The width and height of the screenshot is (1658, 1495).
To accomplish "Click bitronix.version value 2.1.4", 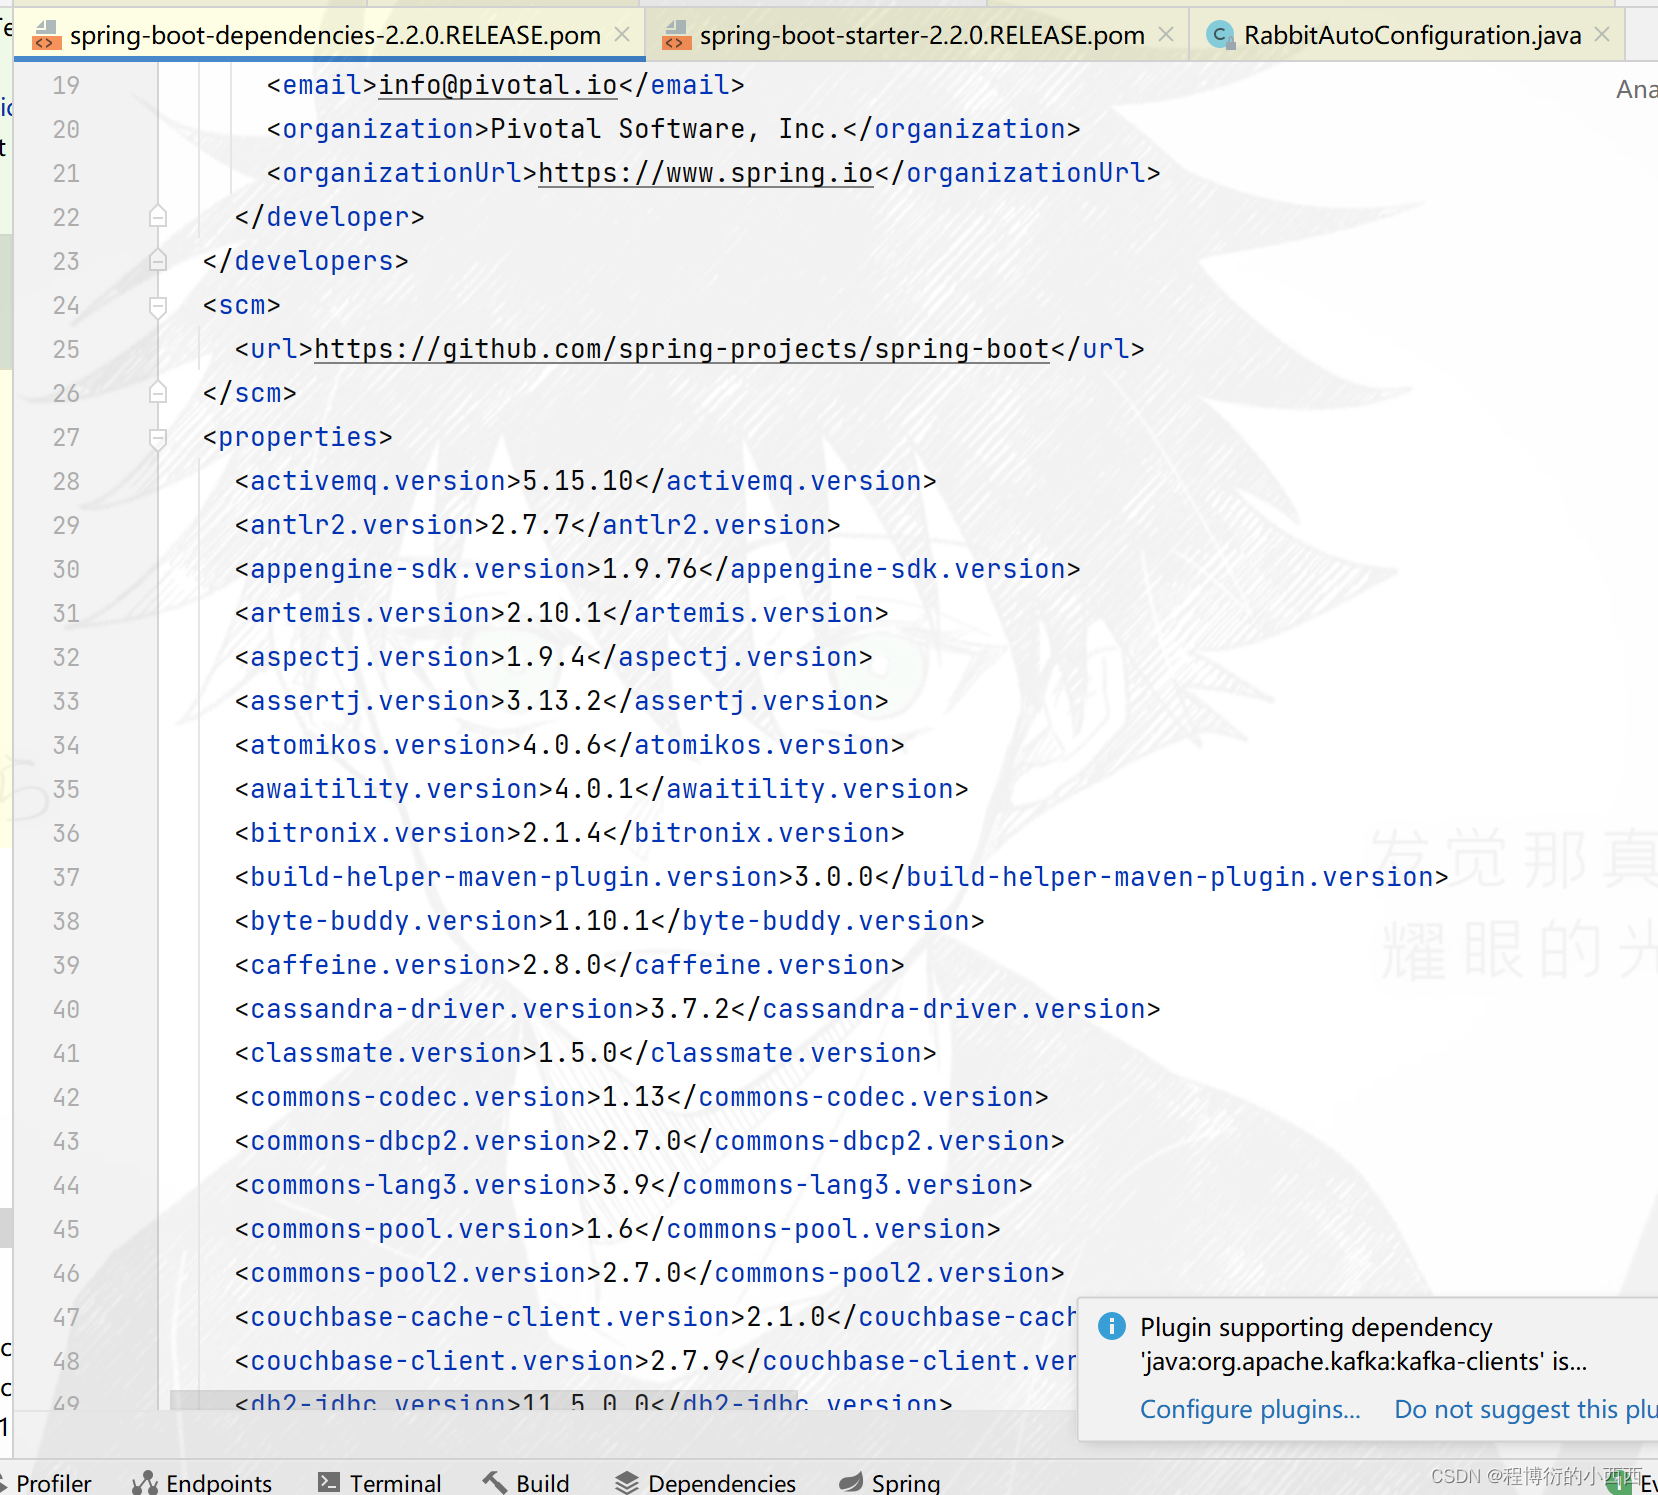I will tap(562, 833).
